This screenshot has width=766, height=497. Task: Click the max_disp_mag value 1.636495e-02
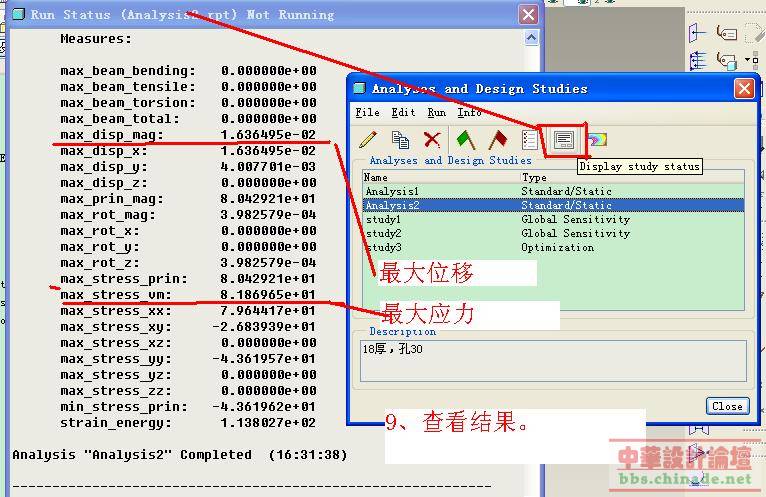pos(268,134)
